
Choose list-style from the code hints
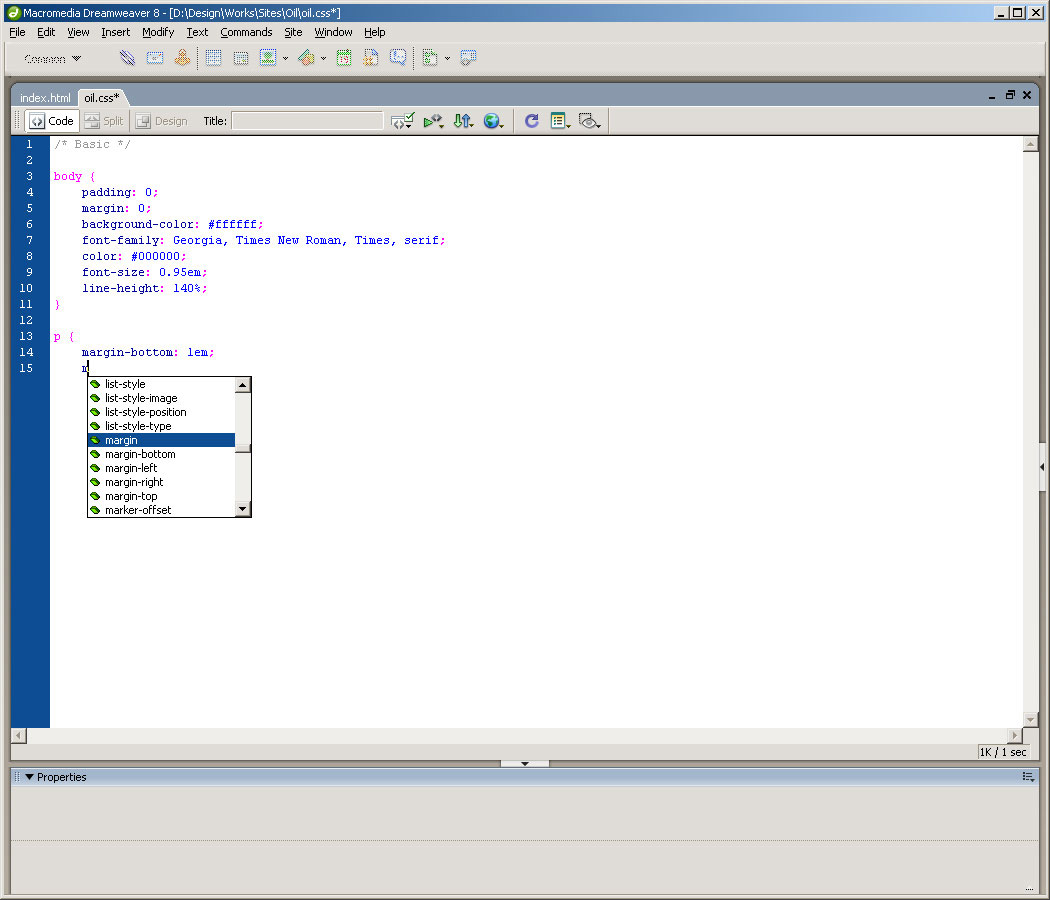tap(161, 384)
